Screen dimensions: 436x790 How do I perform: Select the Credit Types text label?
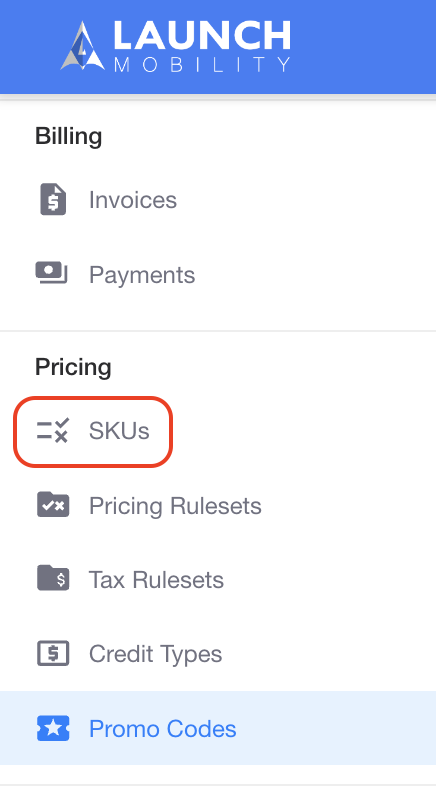coord(155,654)
